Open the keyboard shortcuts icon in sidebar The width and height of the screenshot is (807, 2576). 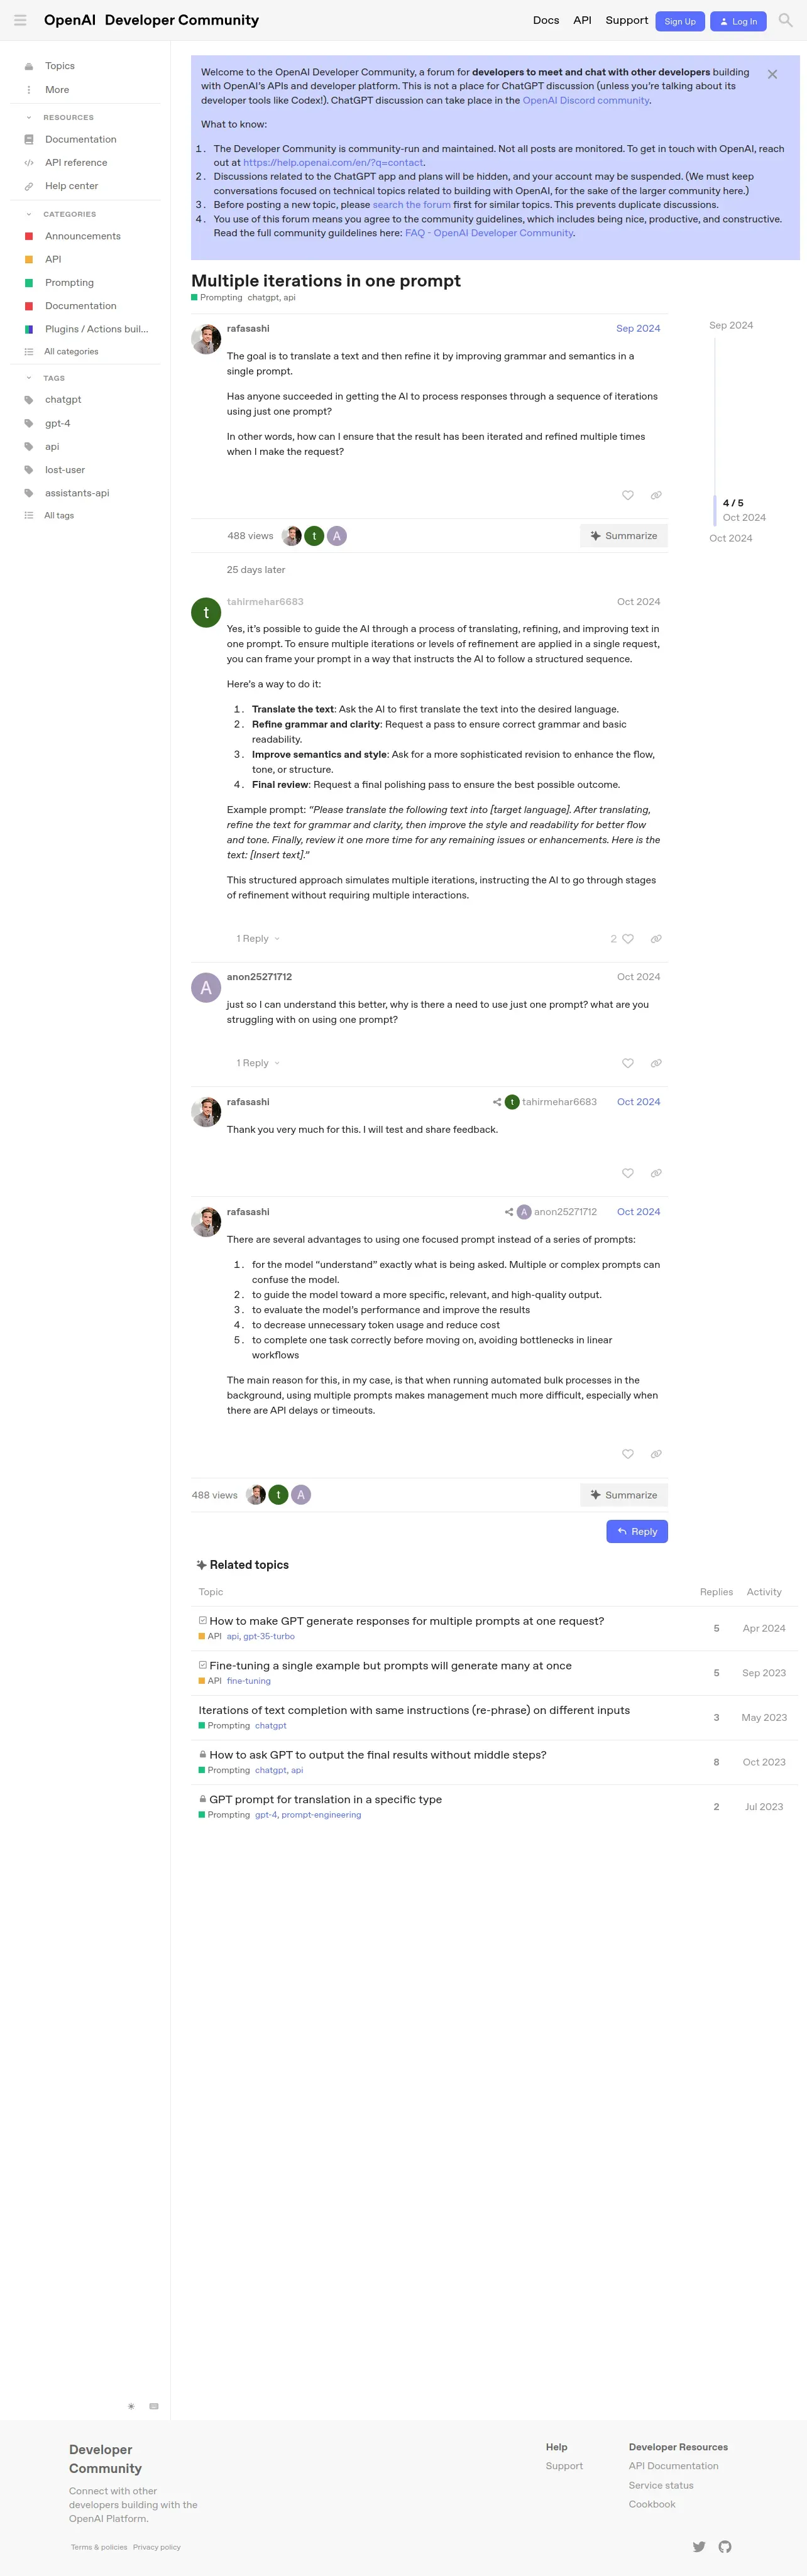pyautogui.click(x=154, y=2406)
